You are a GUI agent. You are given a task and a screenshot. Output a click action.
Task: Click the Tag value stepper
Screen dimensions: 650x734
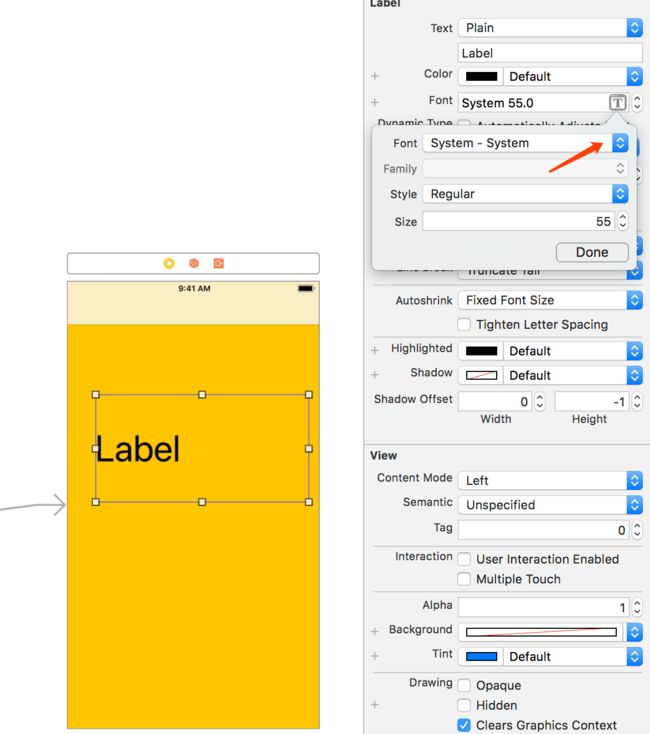[x=637, y=530]
